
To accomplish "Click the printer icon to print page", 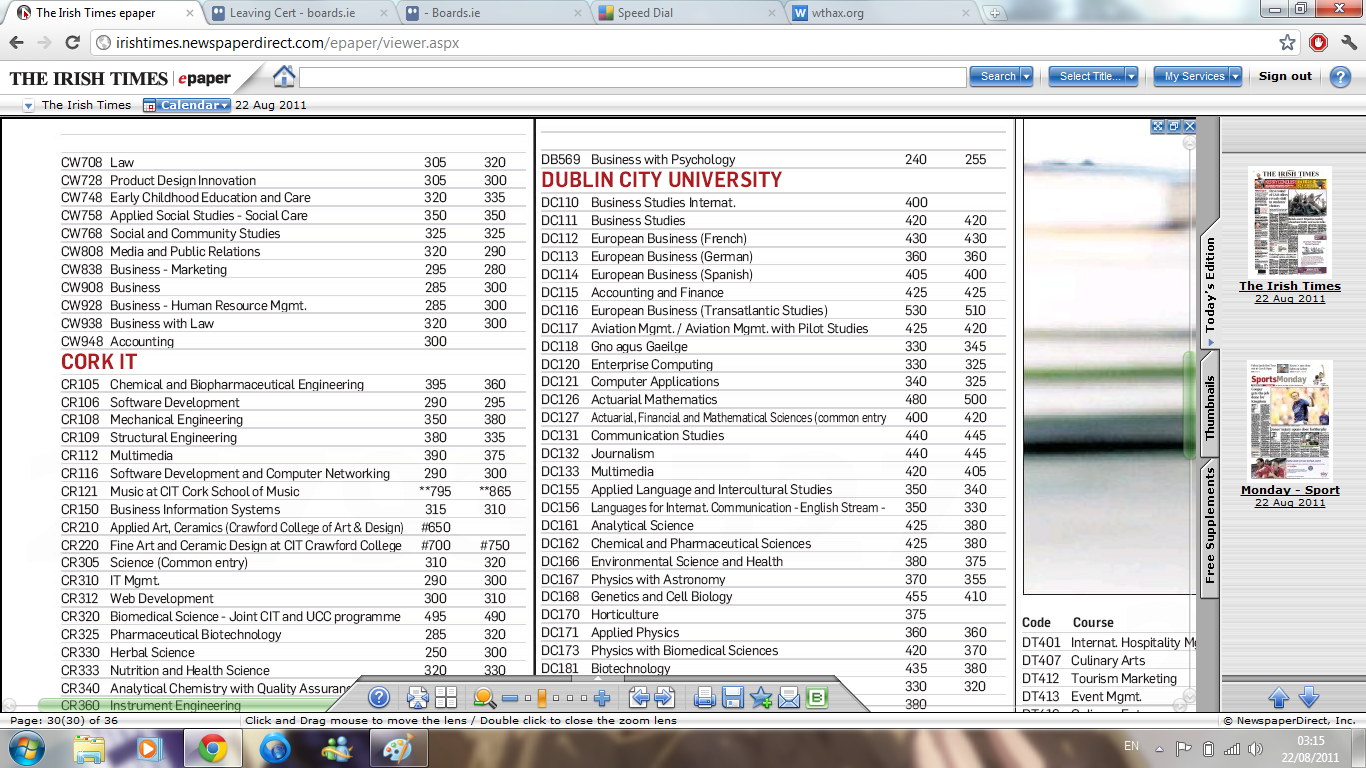I will 705,698.
